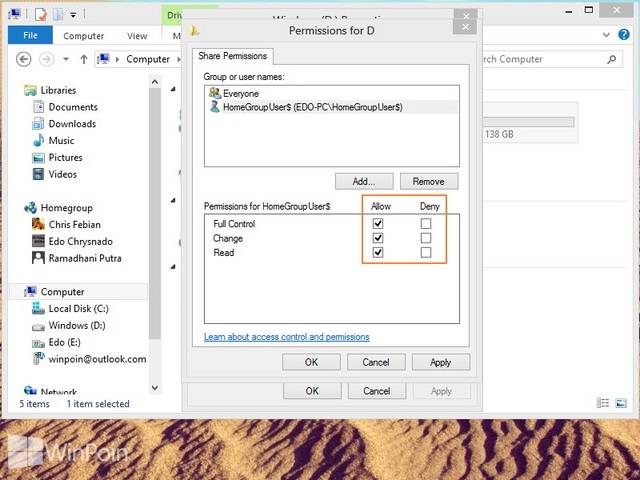Click Cancel in the Properties dialog behind
The image size is (640, 480).
pos(377,391)
